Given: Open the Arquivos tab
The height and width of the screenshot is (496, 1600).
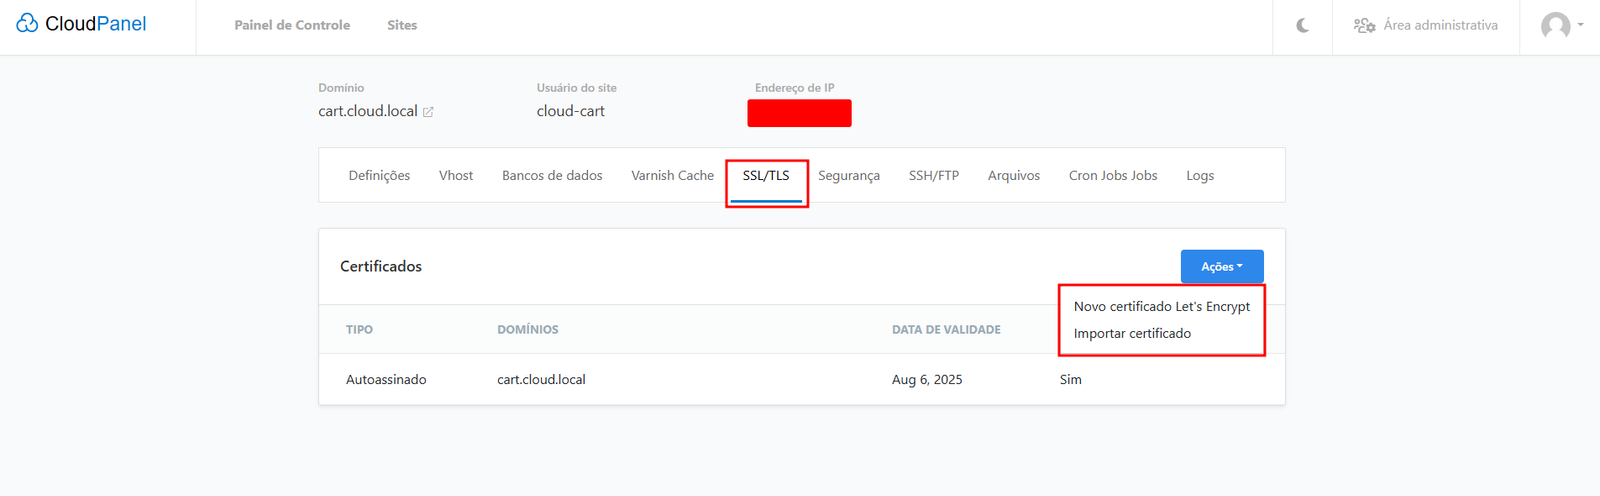Looking at the screenshot, I should [x=1013, y=176].
